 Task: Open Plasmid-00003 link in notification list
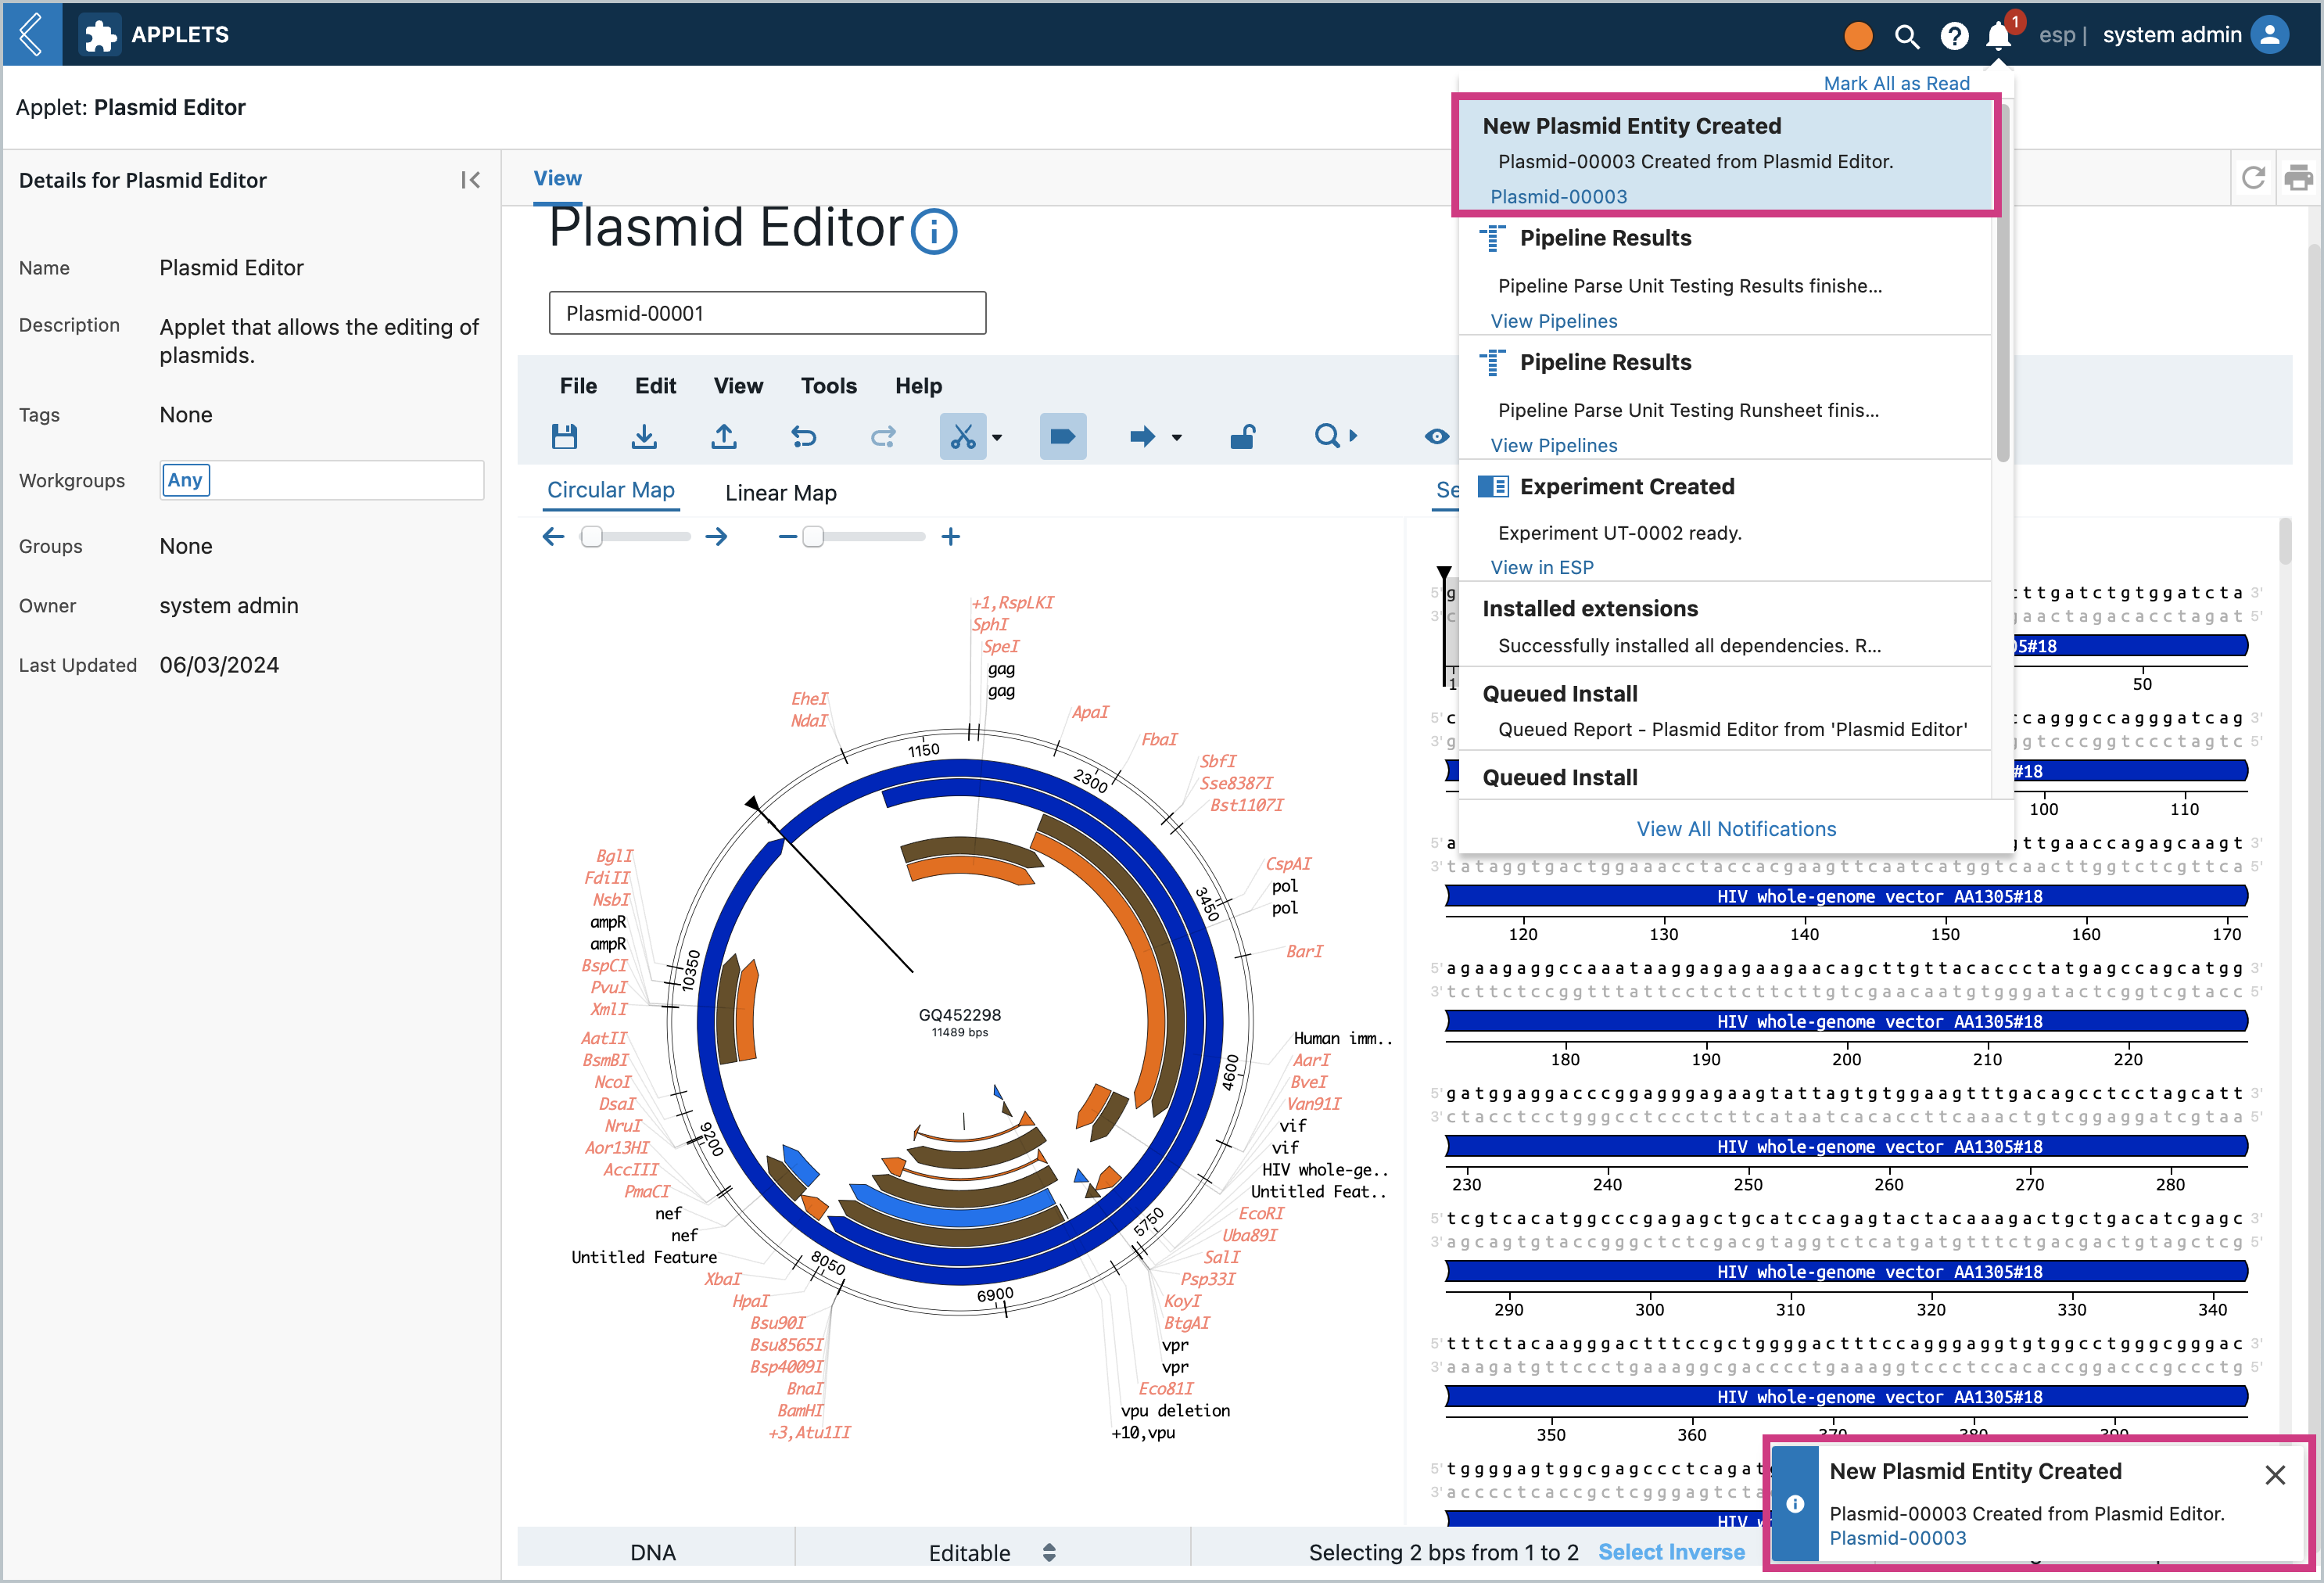pos(1558,197)
